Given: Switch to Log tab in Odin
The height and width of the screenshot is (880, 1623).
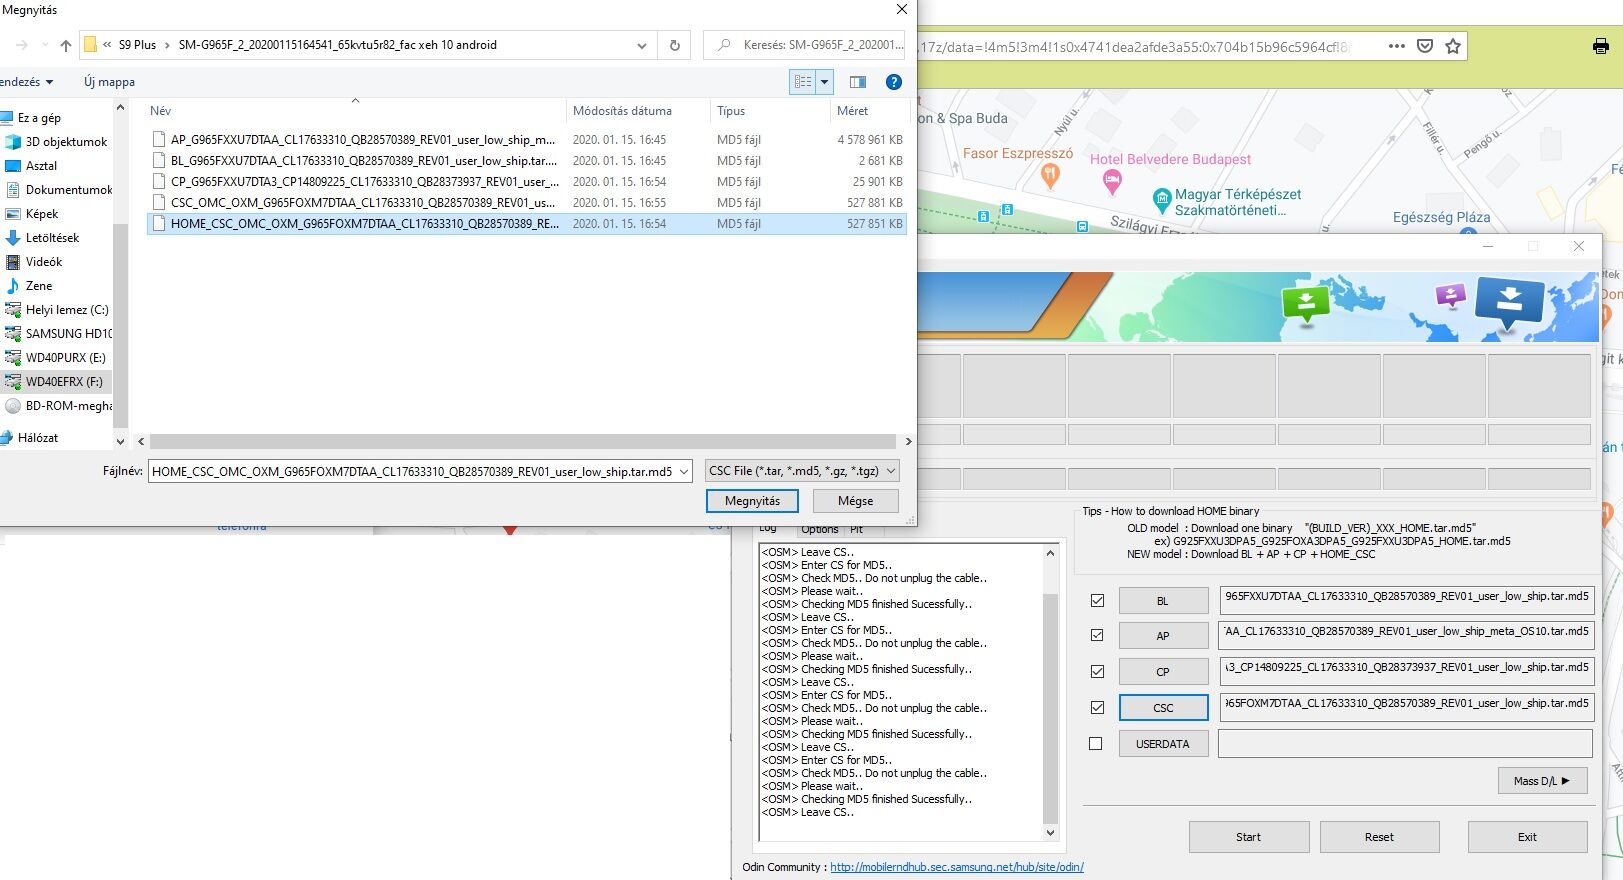Looking at the screenshot, I should coord(768,528).
